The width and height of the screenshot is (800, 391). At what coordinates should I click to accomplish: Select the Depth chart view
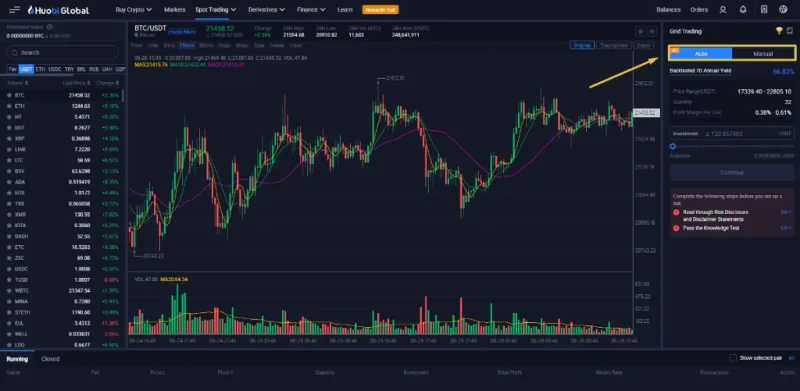[x=644, y=45]
